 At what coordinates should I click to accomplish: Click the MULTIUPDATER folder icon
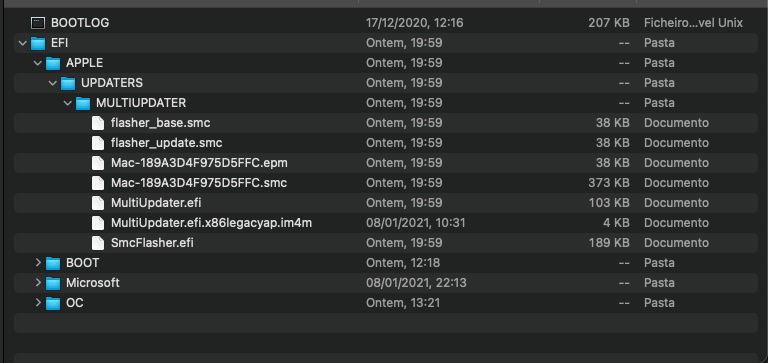coord(83,103)
